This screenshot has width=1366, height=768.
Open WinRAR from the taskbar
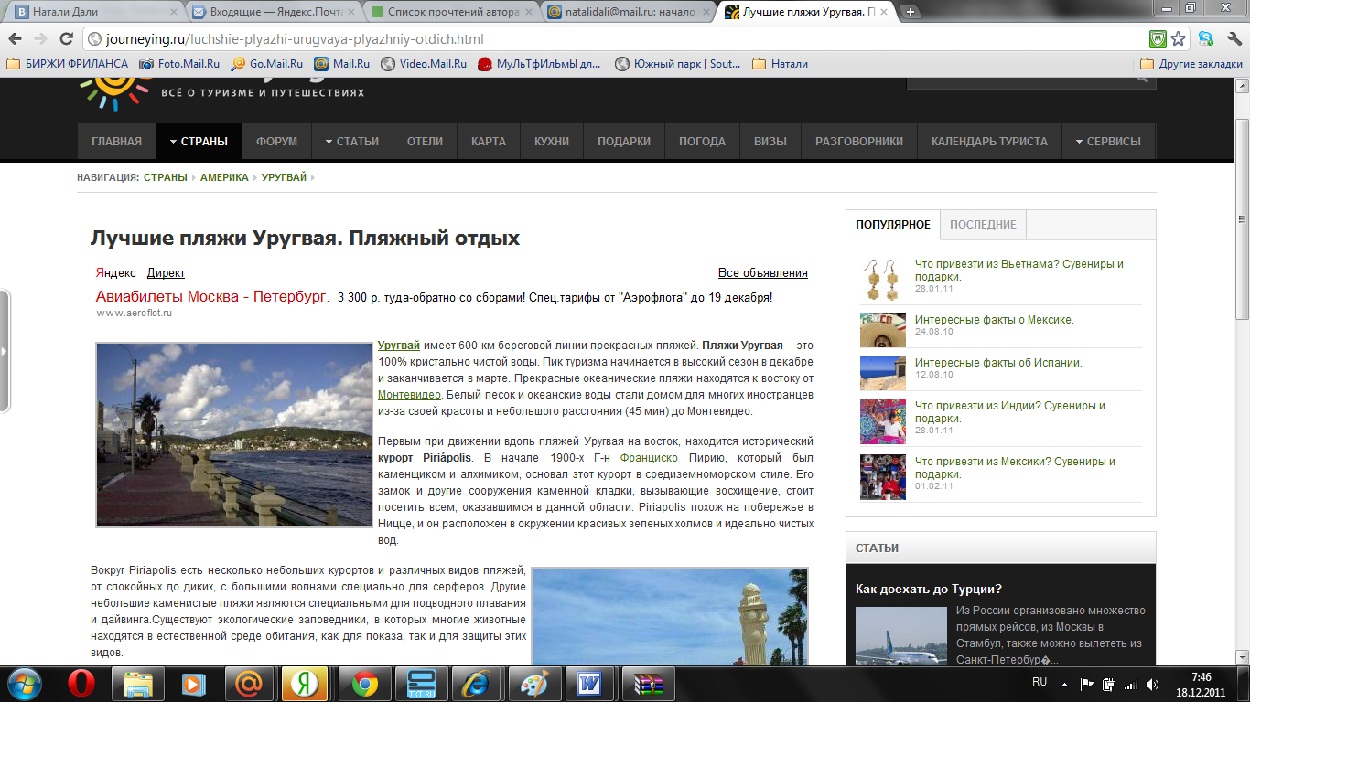coord(648,685)
